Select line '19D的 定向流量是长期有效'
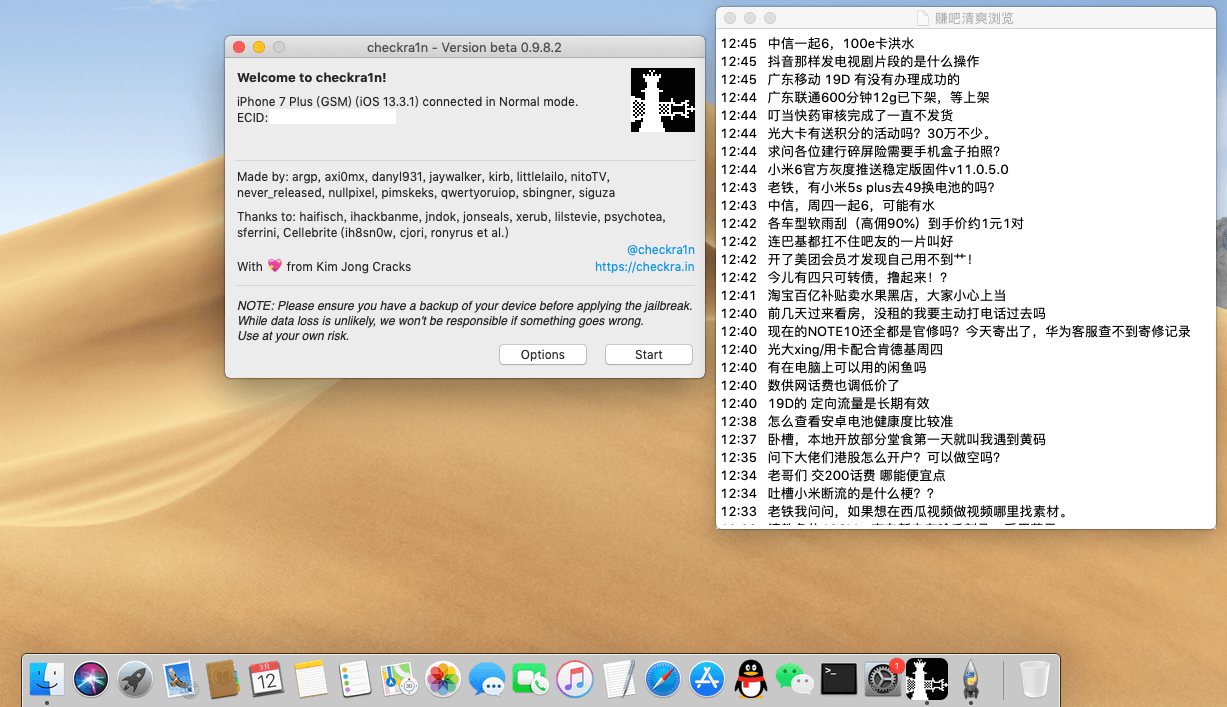 (x=848, y=404)
